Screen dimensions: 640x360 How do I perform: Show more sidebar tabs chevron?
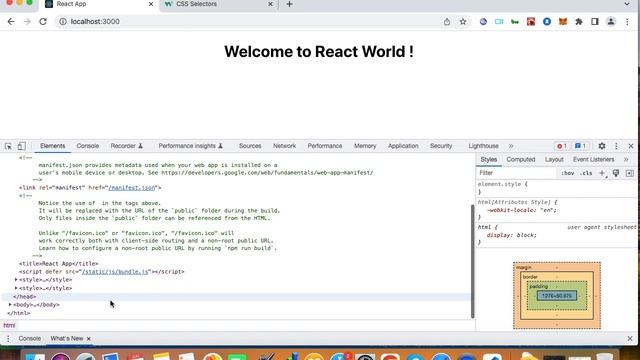click(x=626, y=160)
